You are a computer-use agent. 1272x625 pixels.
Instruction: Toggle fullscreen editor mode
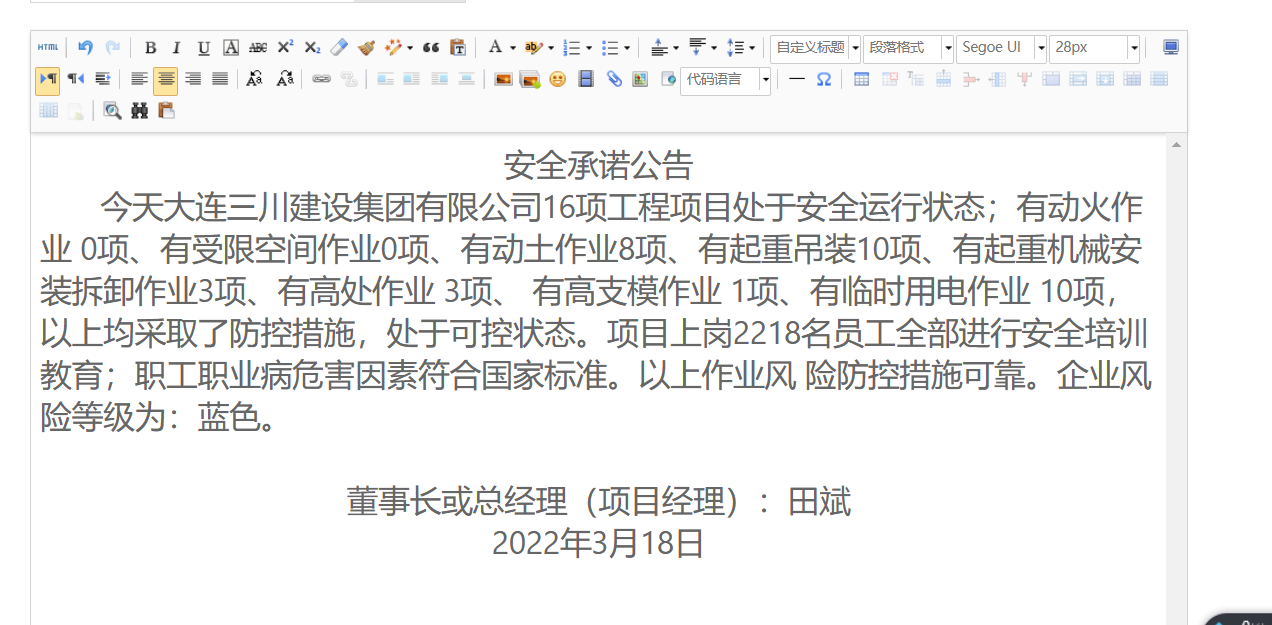(x=1170, y=47)
